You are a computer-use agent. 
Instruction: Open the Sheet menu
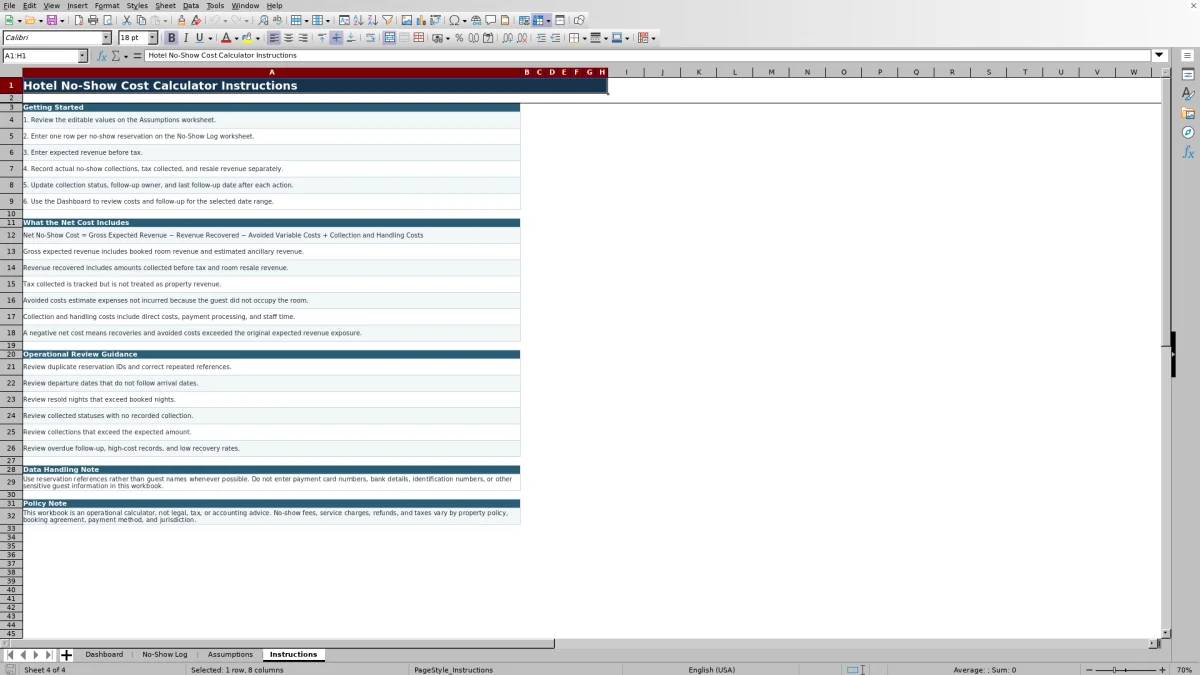[165, 5]
